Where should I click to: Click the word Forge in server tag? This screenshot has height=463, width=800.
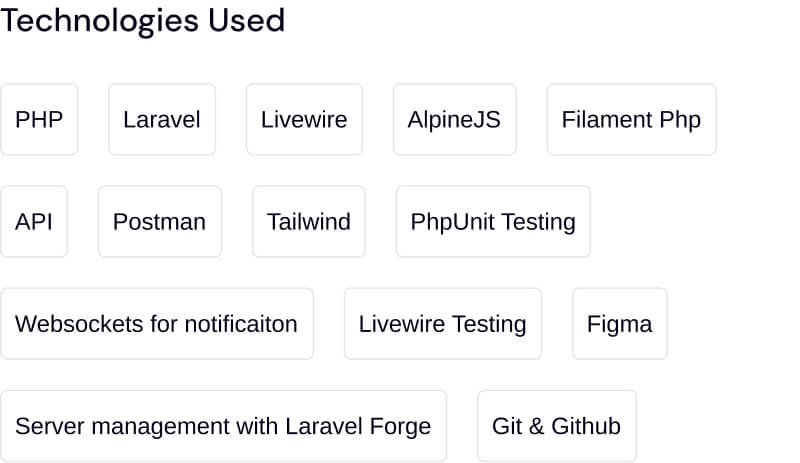pyautogui.click(x=399, y=426)
